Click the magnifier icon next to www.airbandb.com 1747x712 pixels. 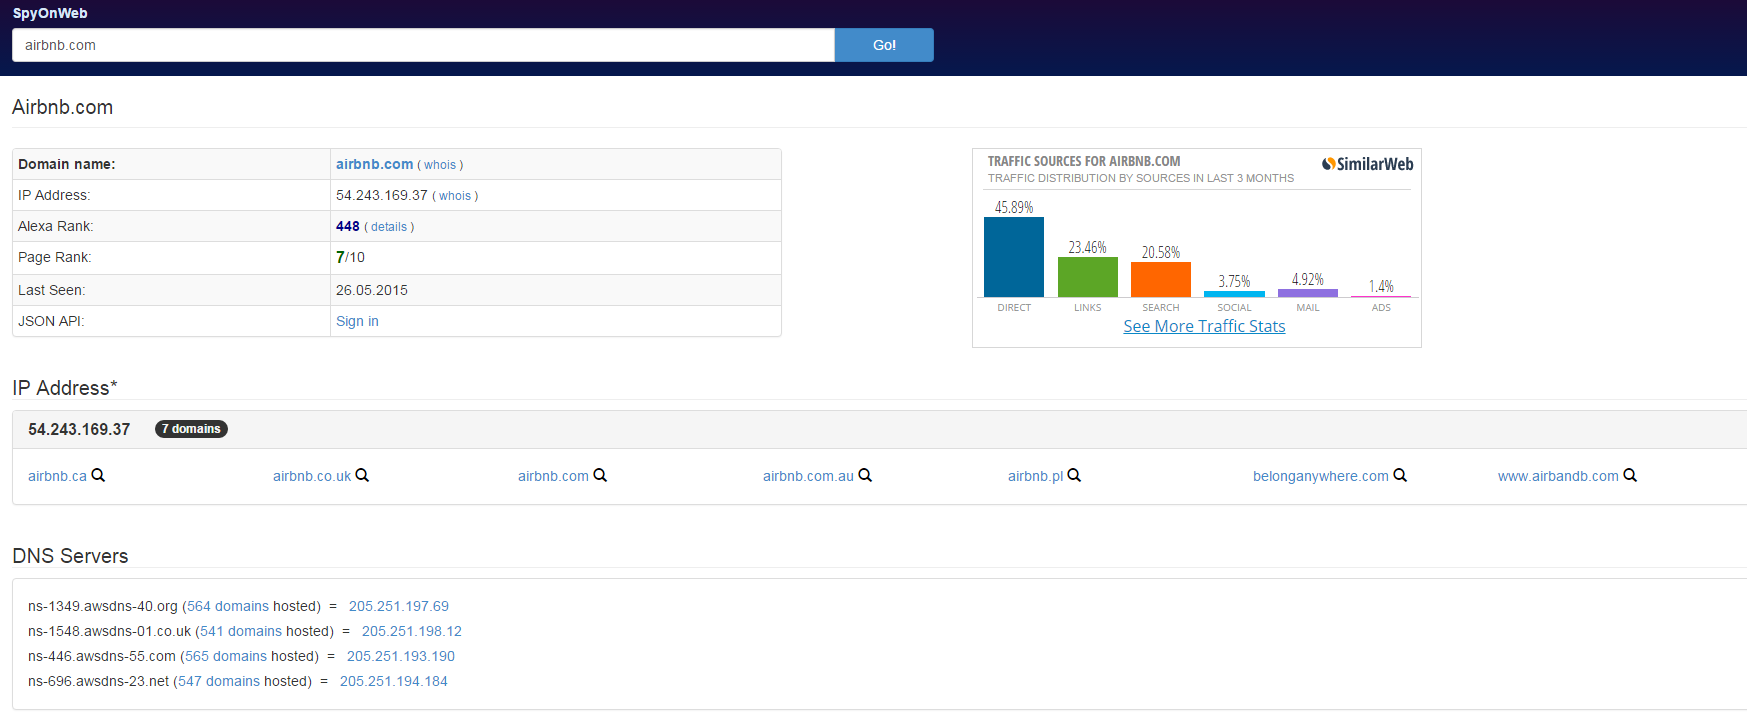(1630, 475)
